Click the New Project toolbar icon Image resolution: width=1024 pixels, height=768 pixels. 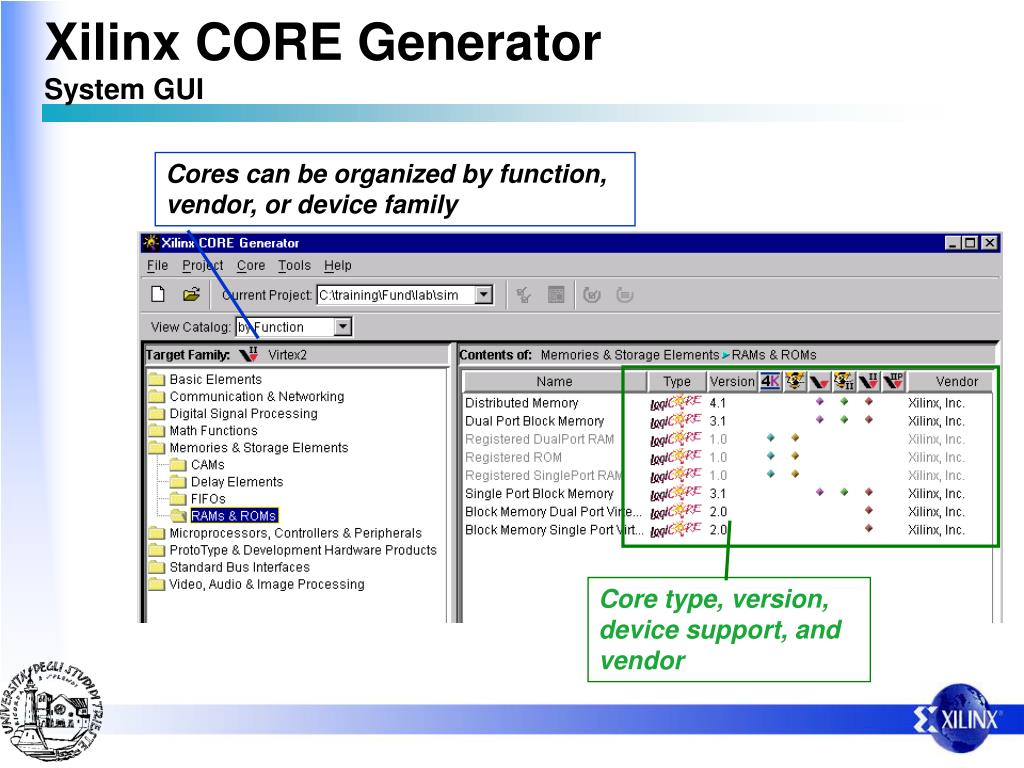coord(158,295)
